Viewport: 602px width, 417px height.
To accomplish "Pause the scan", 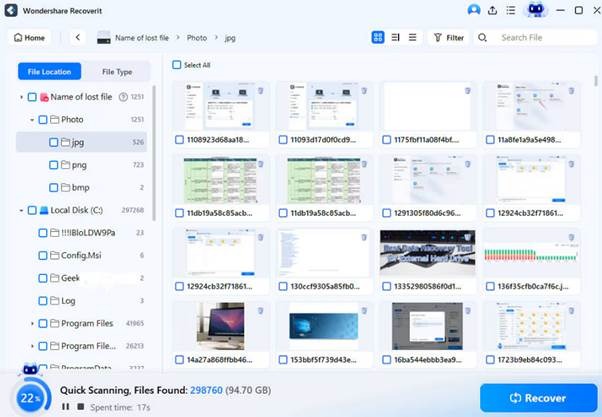I will (66, 406).
